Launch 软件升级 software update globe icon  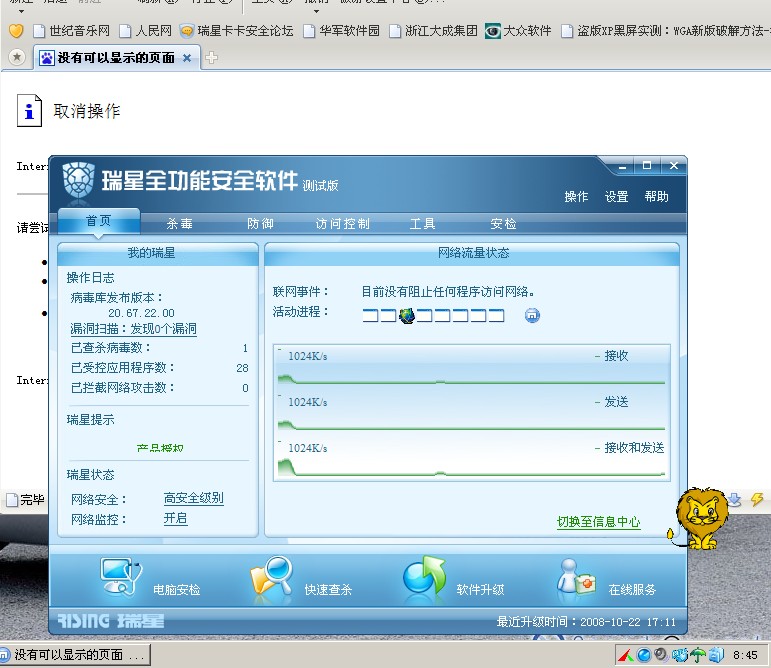tap(424, 575)
